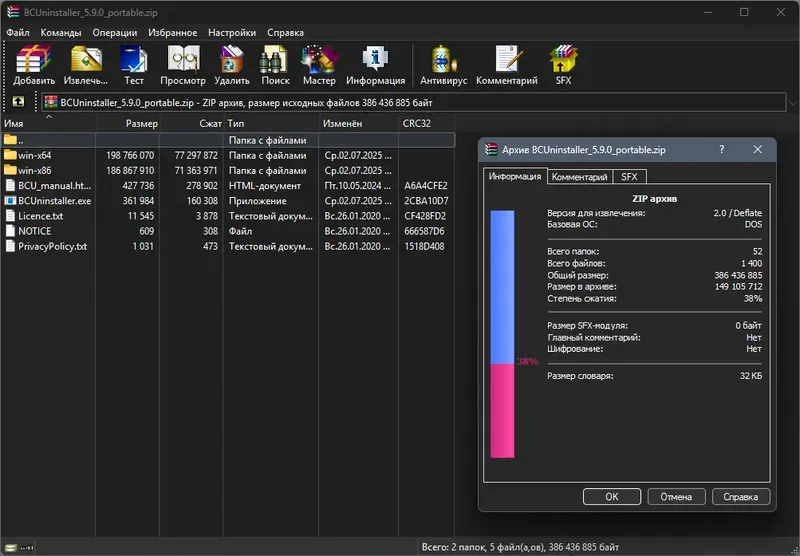The image size is (800, 556).
Task: Sort by the CRC32 column header
Action: [x=427, y=123]
